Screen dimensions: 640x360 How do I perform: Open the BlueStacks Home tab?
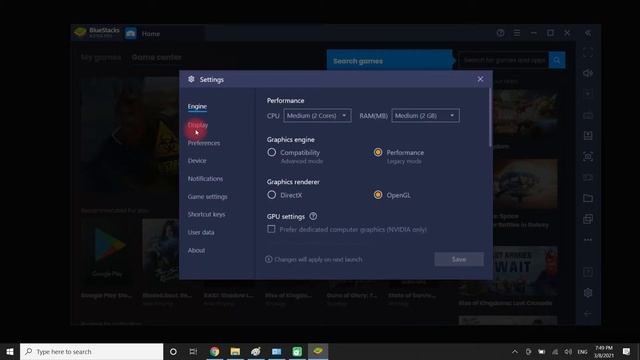point(151,34)
